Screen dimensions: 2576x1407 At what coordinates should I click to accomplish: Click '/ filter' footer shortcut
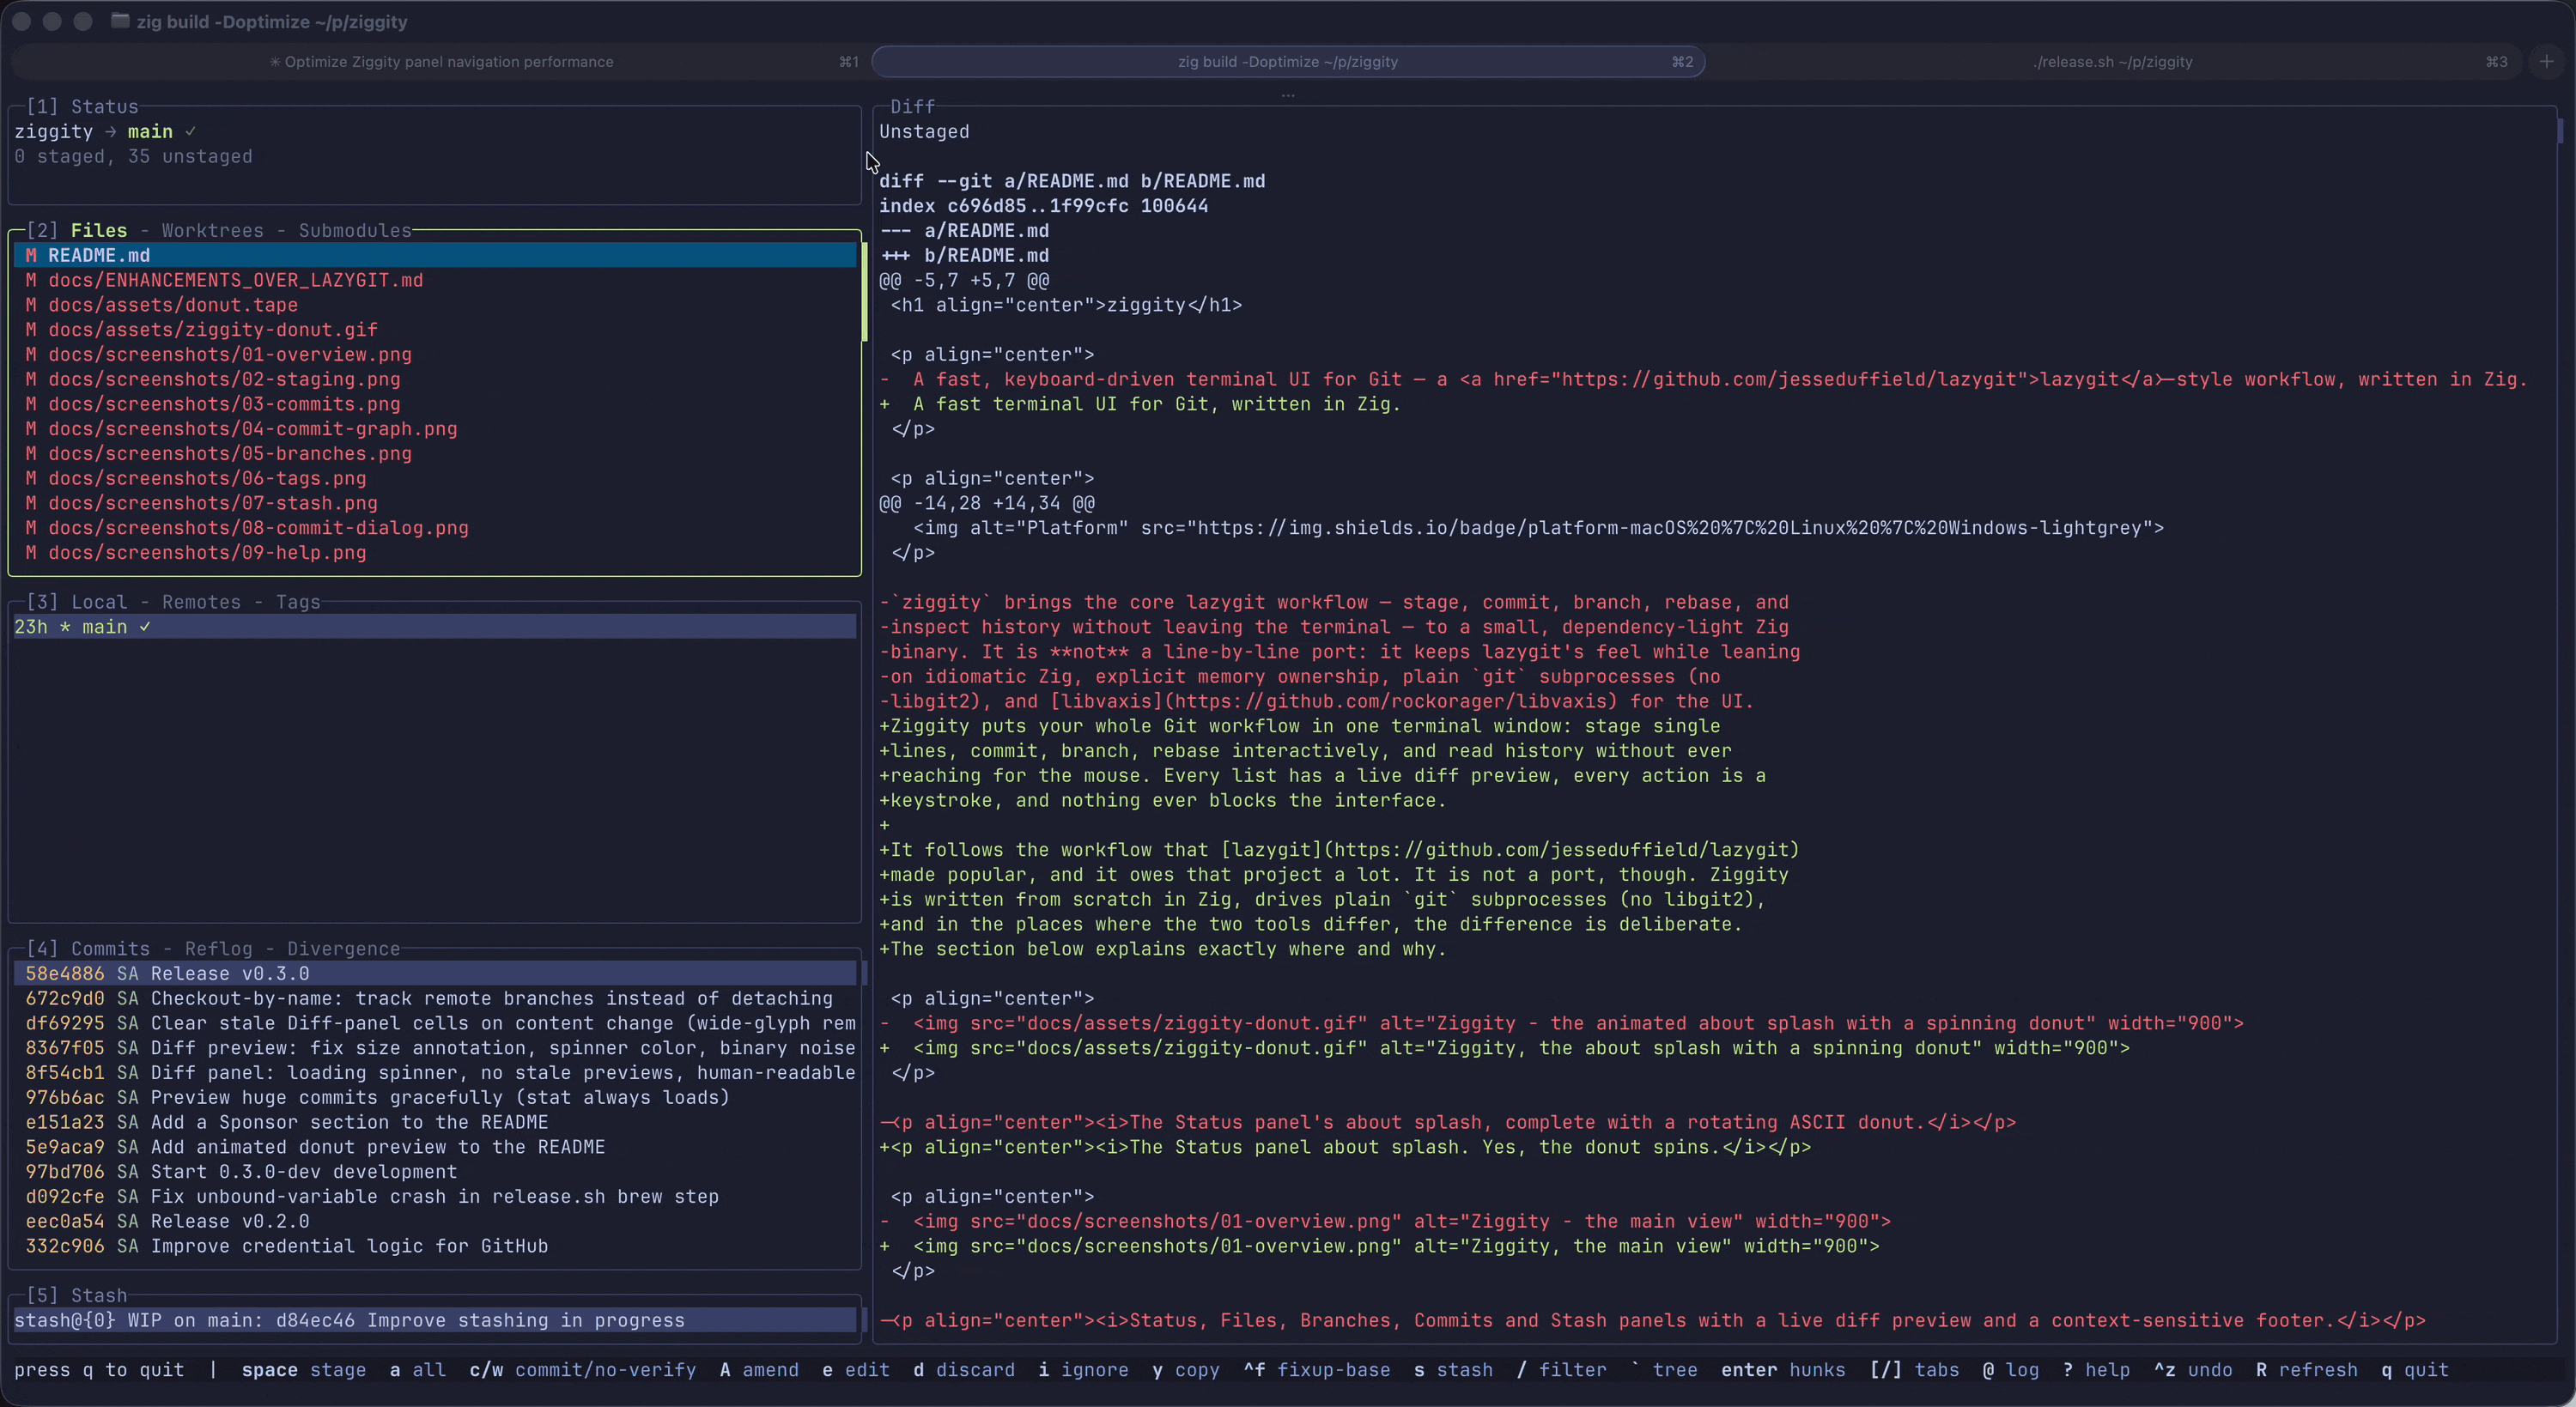click(1561, 1369)
